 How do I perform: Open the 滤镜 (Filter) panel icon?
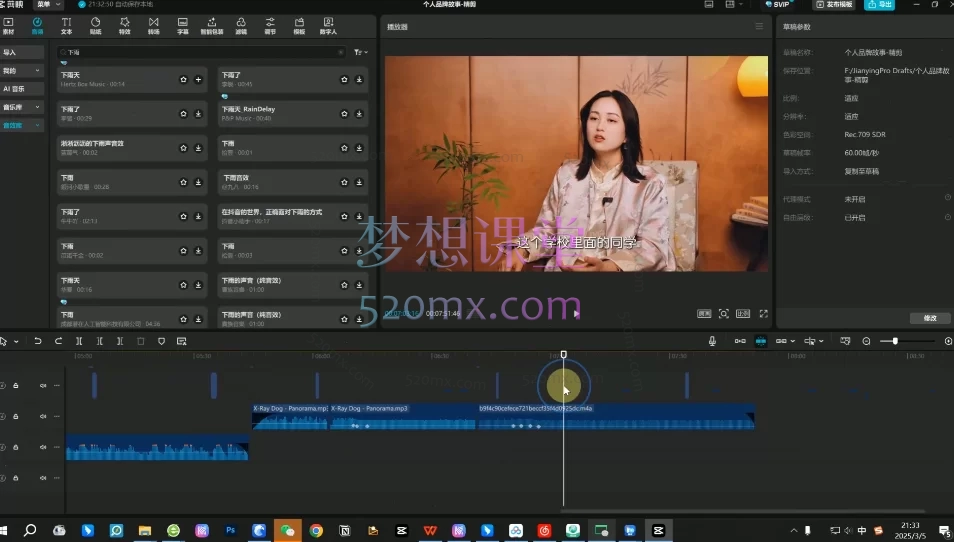coord(241,25)
